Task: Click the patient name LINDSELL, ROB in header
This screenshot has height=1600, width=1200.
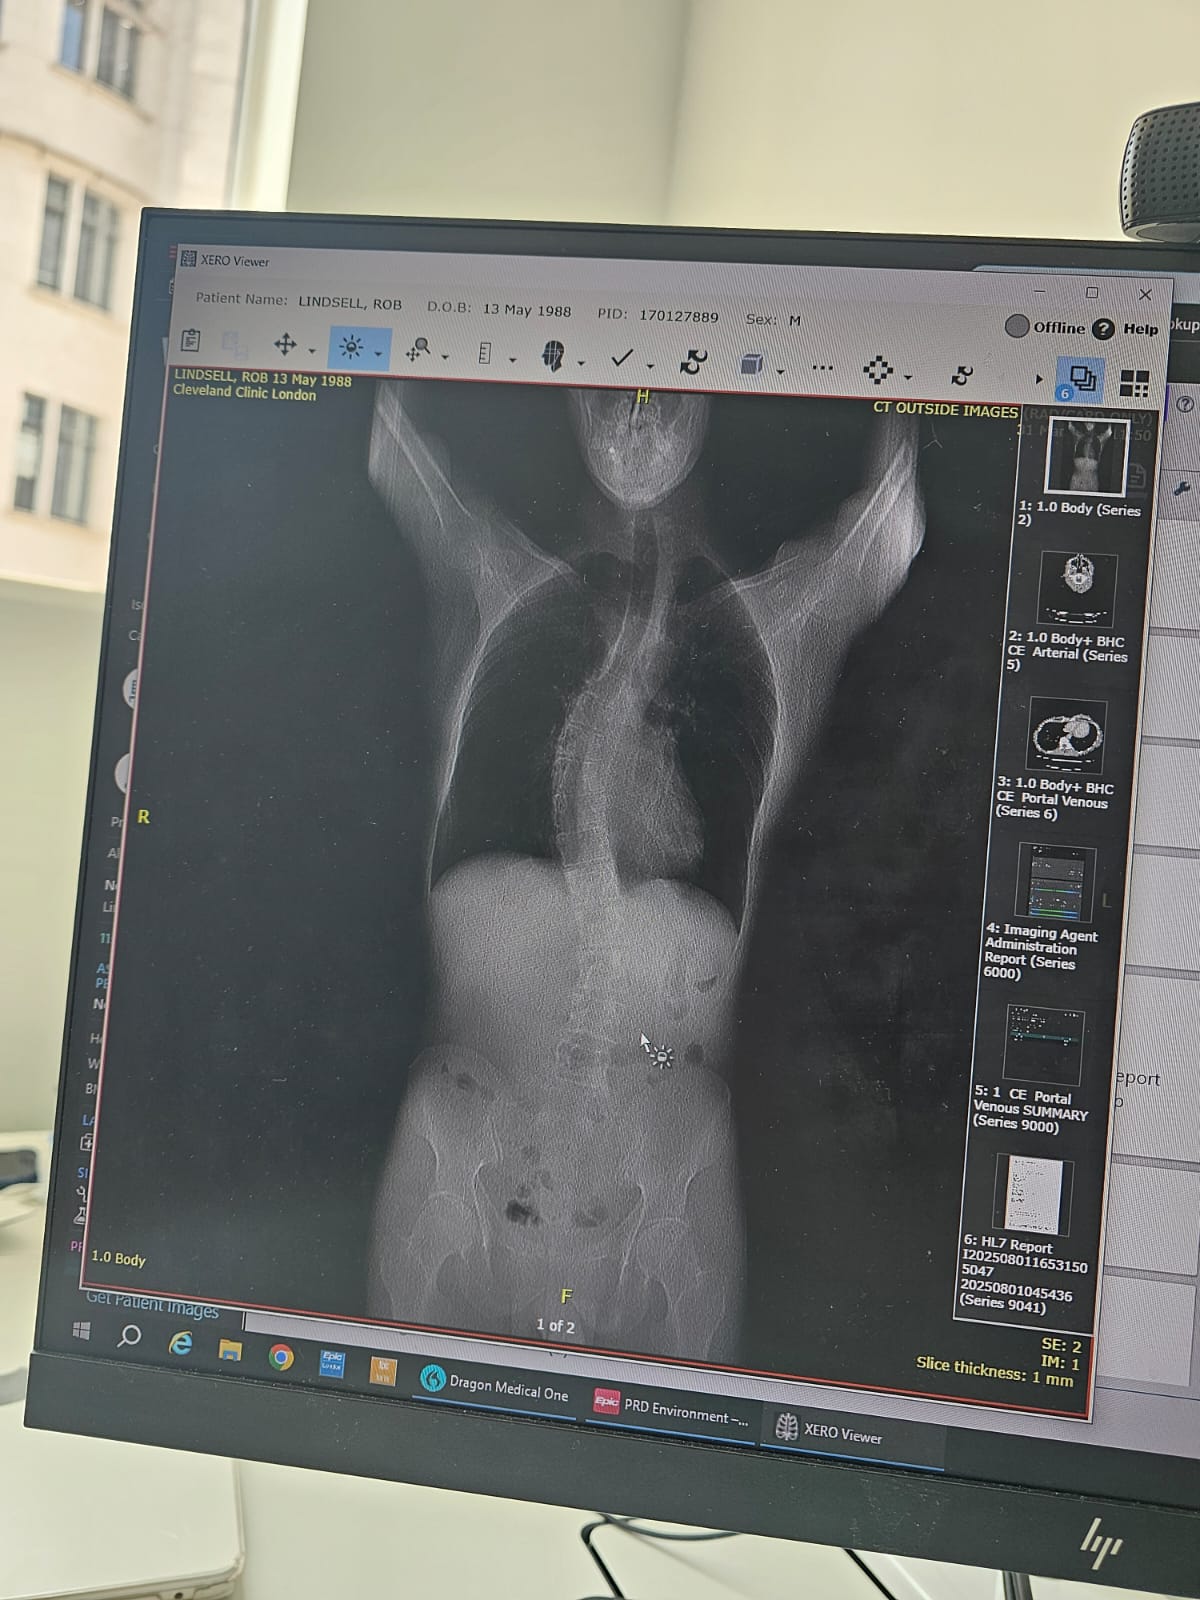Action: (x=350, y=303)
